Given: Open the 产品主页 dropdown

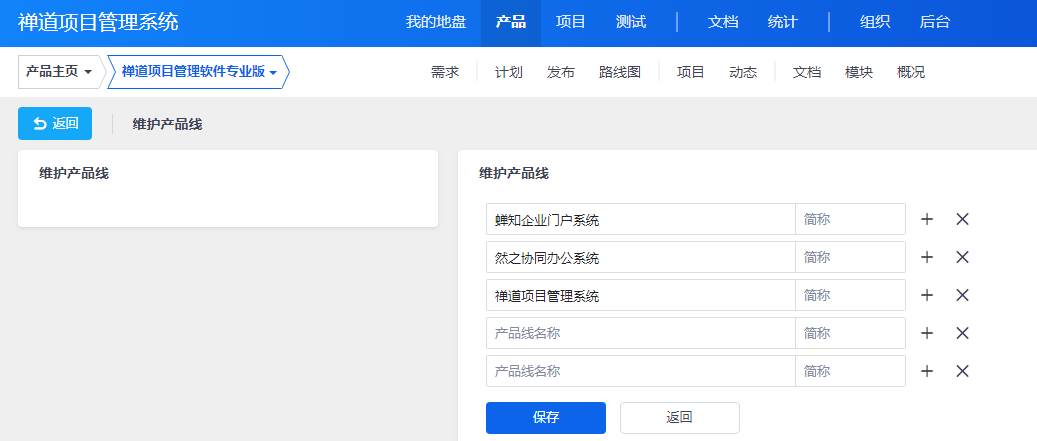Looking at the screenshot, I should tap(58, 71).
